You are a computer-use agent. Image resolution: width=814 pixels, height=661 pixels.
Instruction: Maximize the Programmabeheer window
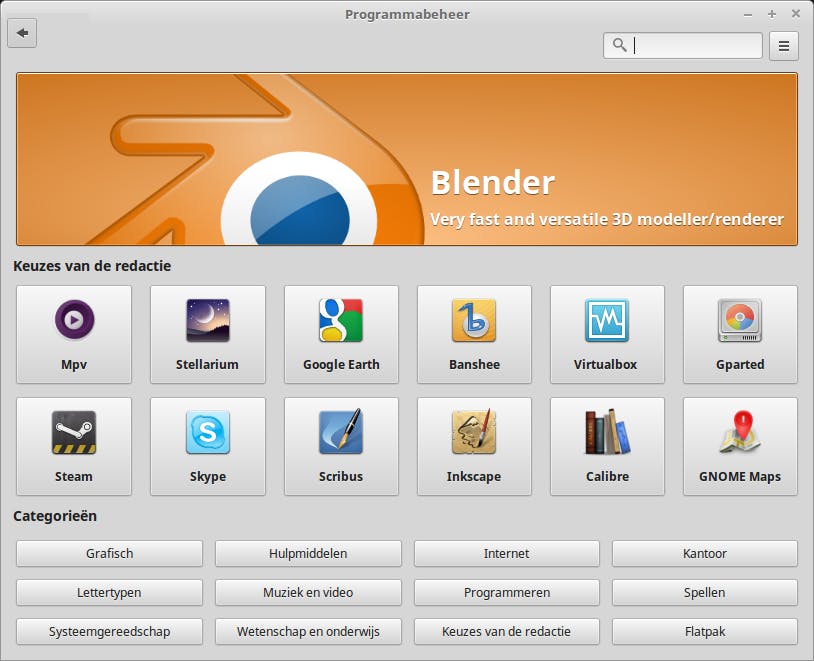click(x=772, y=15)
